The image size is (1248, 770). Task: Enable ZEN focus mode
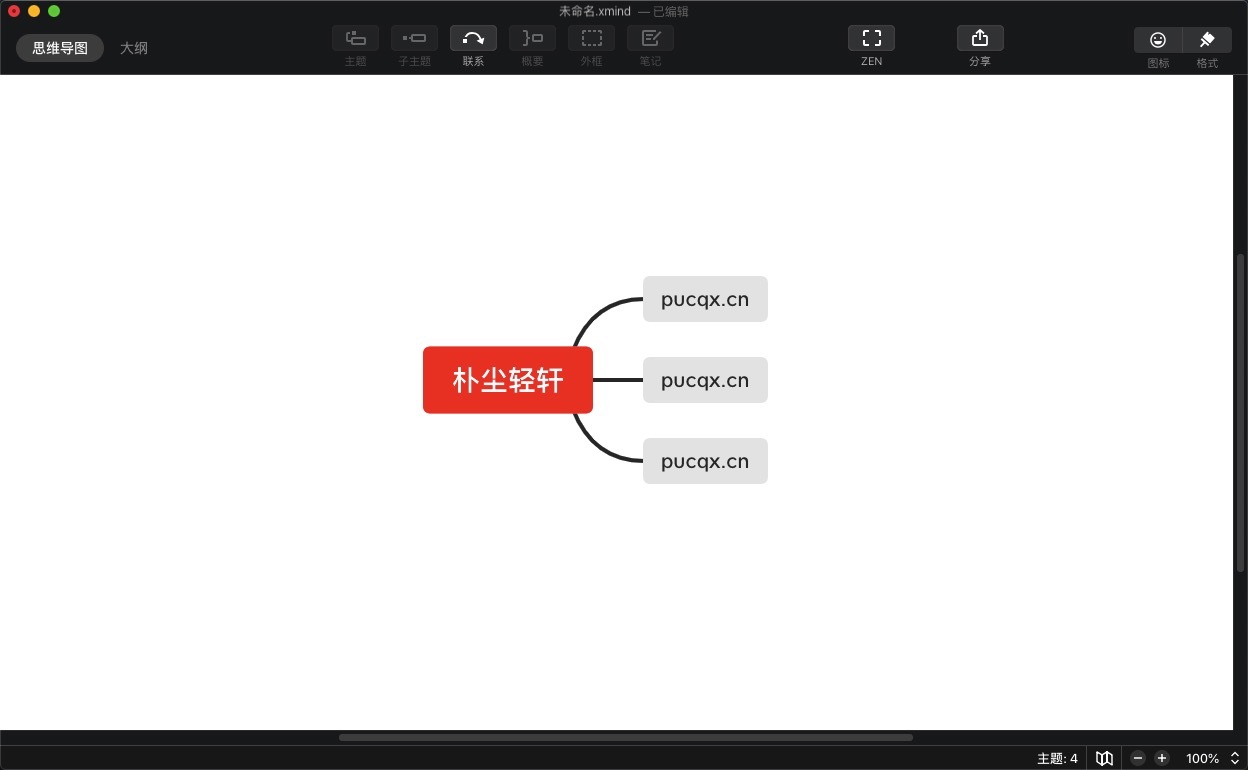click(x=871, y=40)
